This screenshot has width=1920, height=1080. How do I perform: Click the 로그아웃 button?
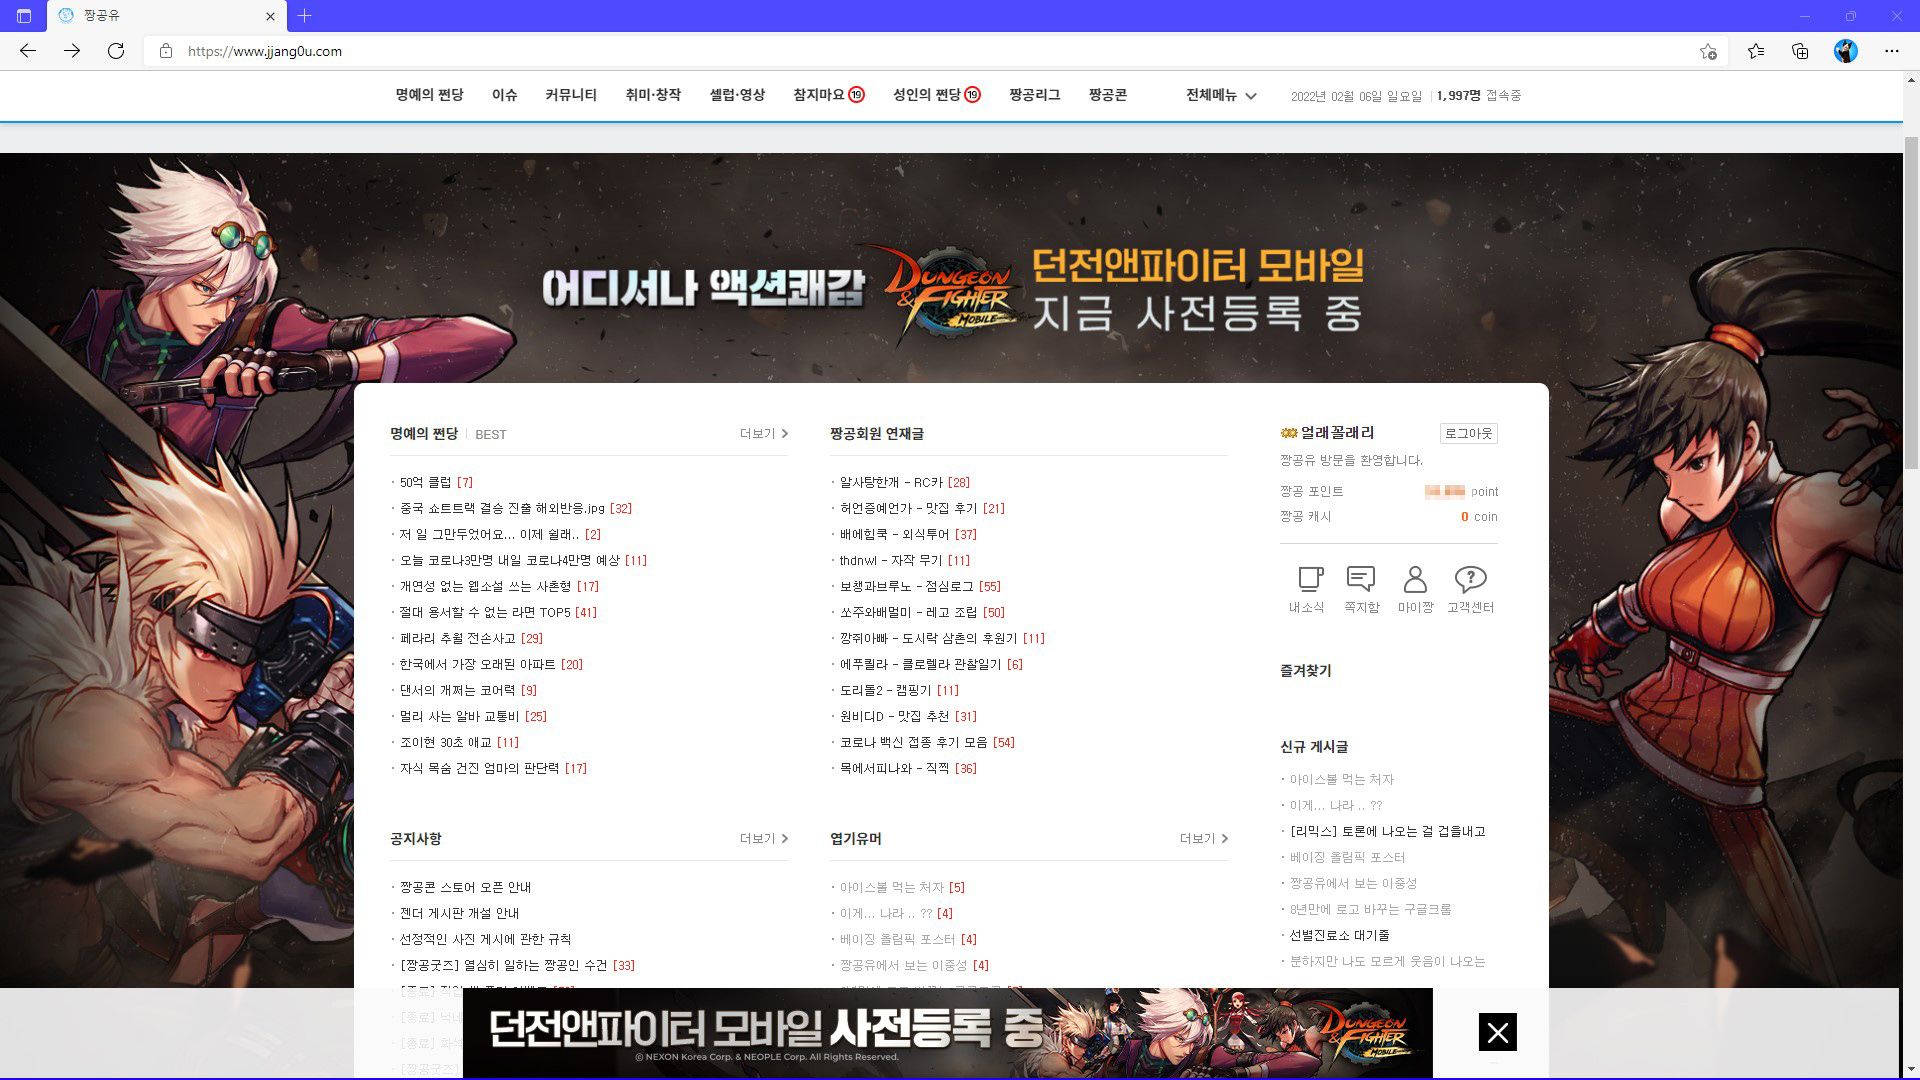coord(1468,433)
